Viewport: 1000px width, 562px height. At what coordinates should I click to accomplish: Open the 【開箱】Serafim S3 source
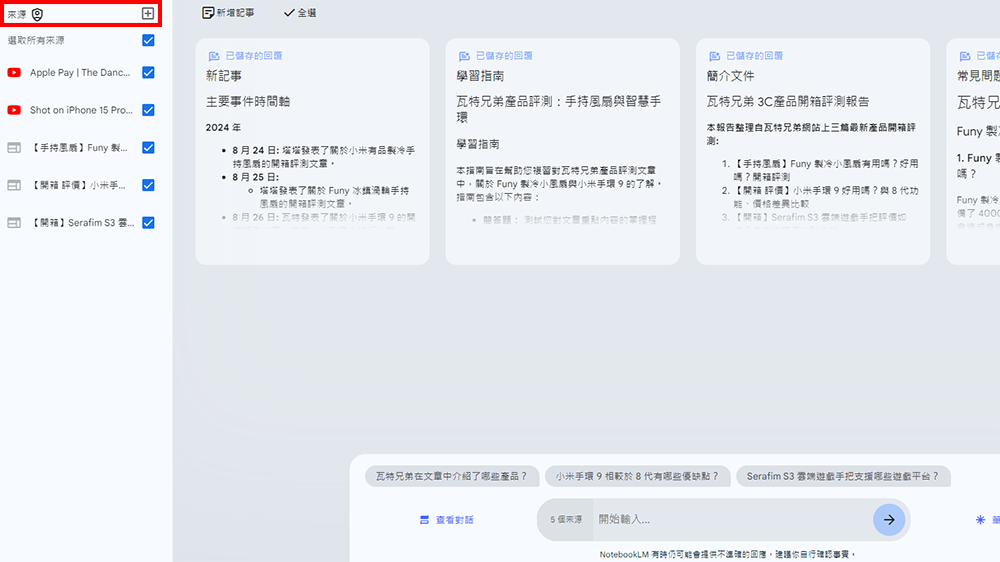82,223
